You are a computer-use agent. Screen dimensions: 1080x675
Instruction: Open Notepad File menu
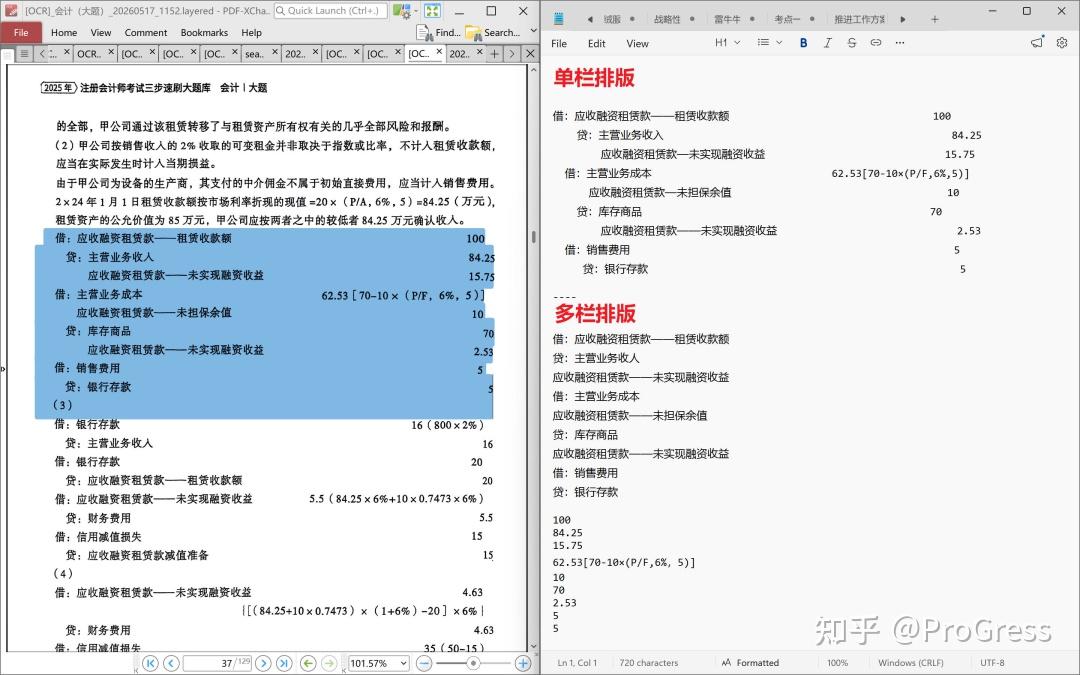(x=559, y=43)
